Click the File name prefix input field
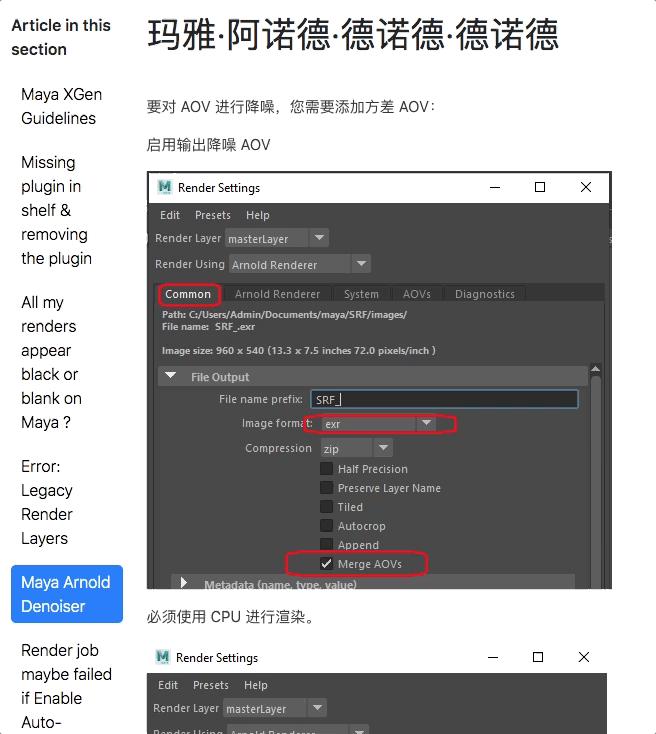The height and width of the screenshot is (734, 656). point(444,399)
